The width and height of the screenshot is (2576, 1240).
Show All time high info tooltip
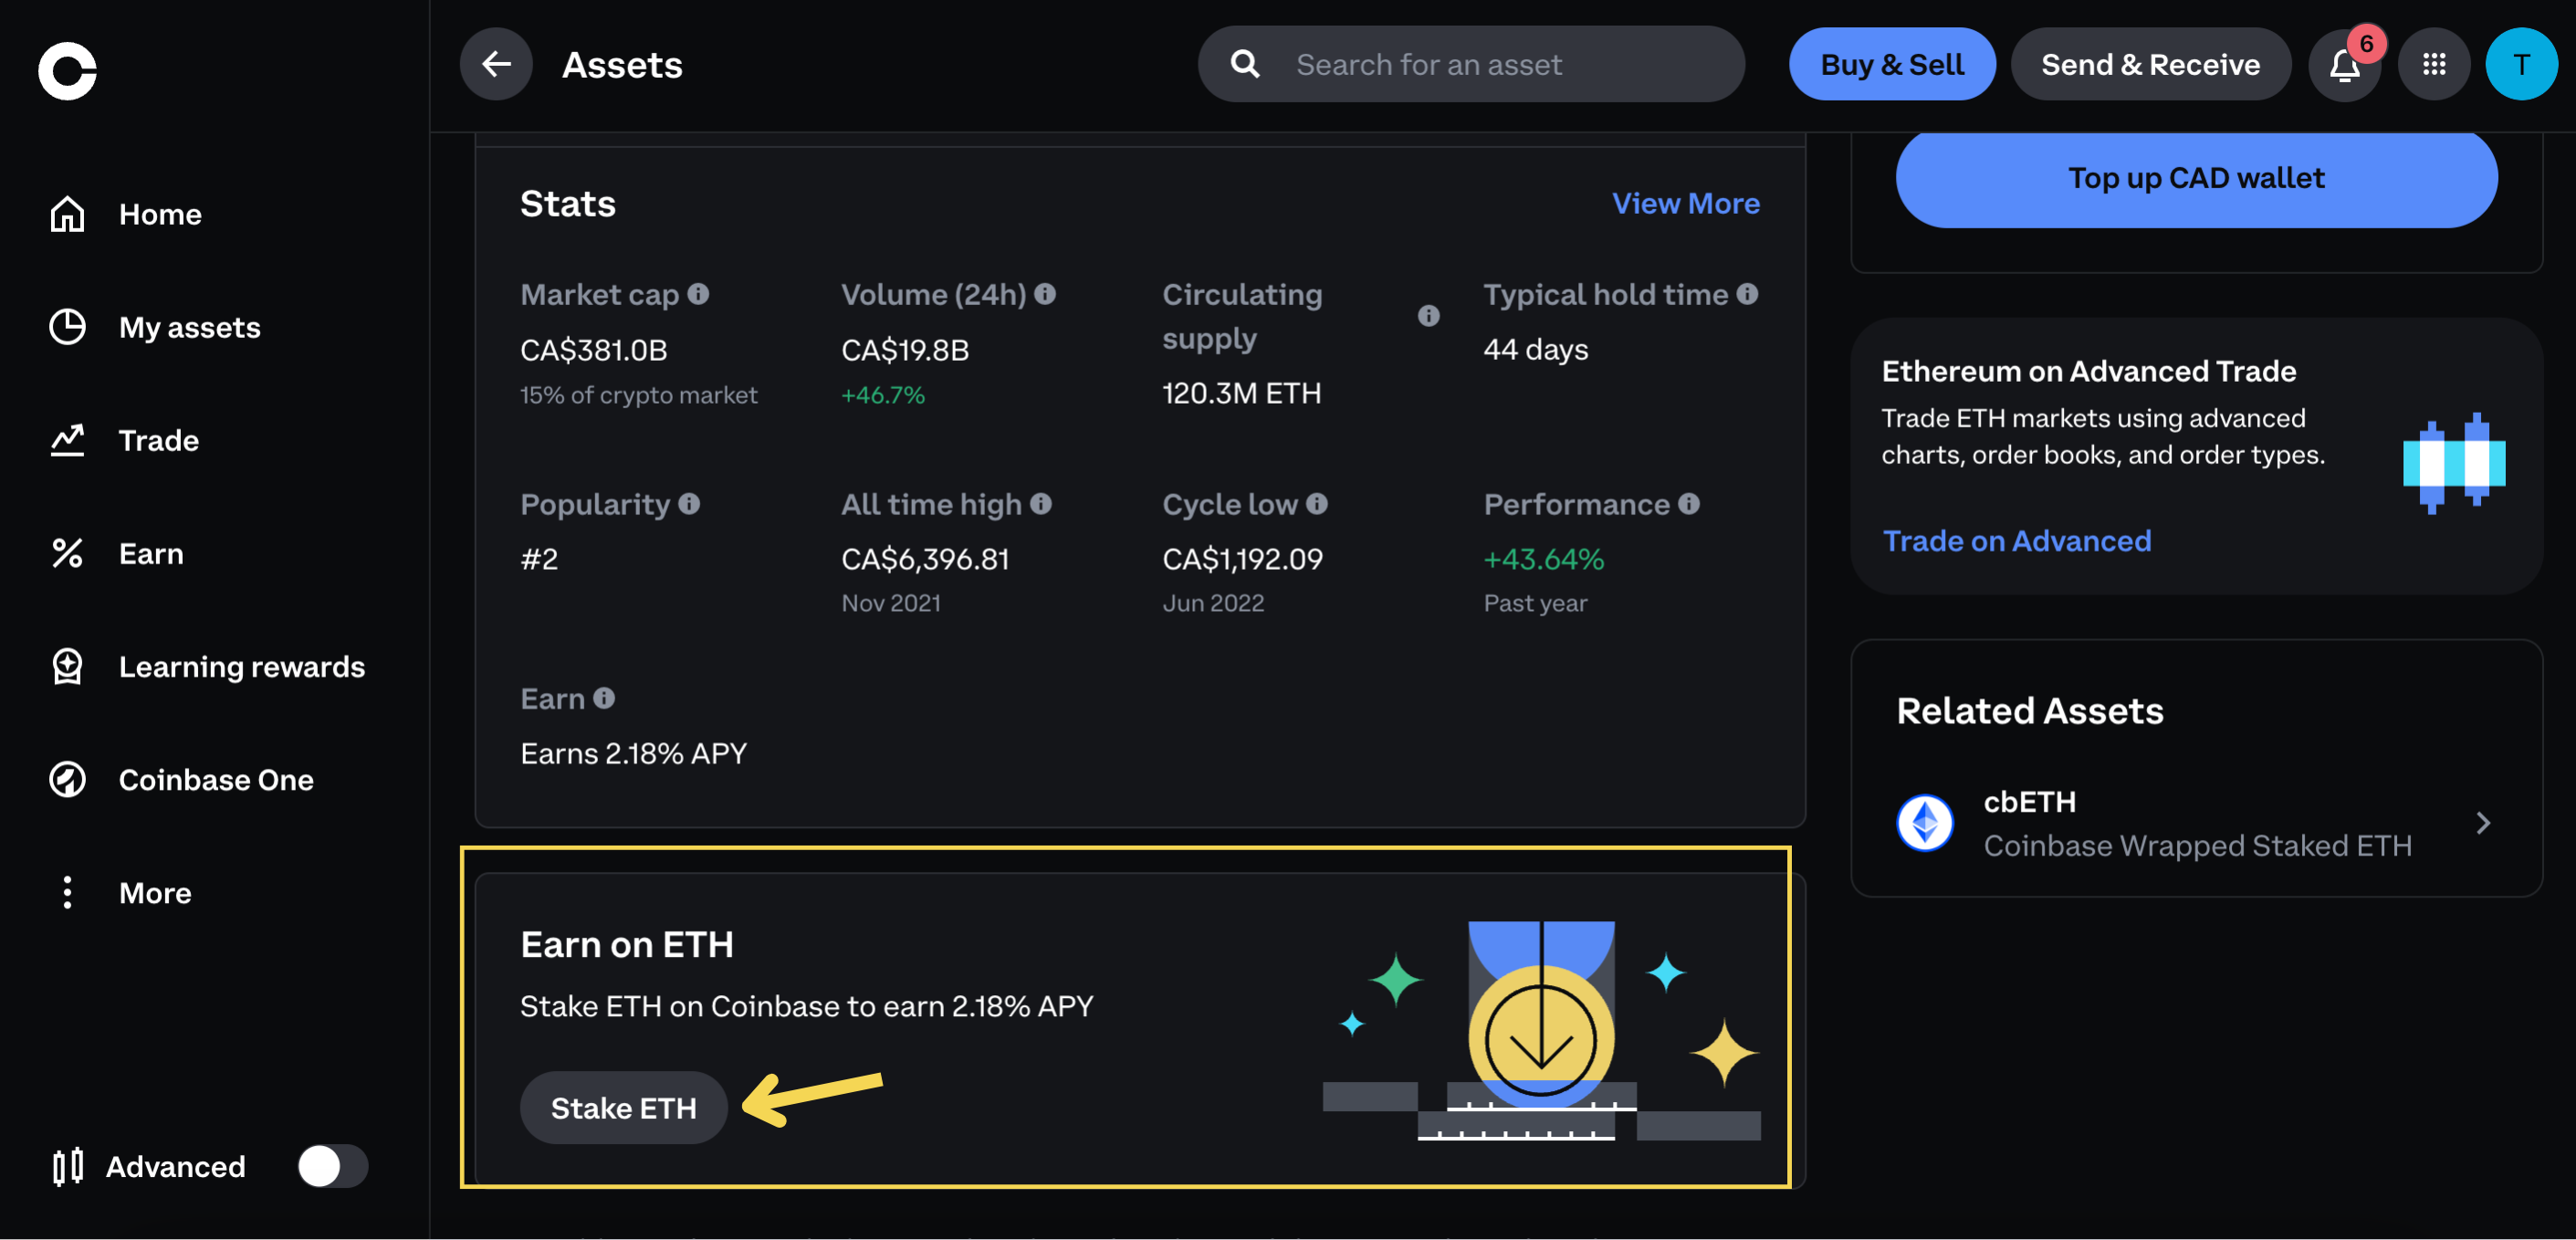1041,503
